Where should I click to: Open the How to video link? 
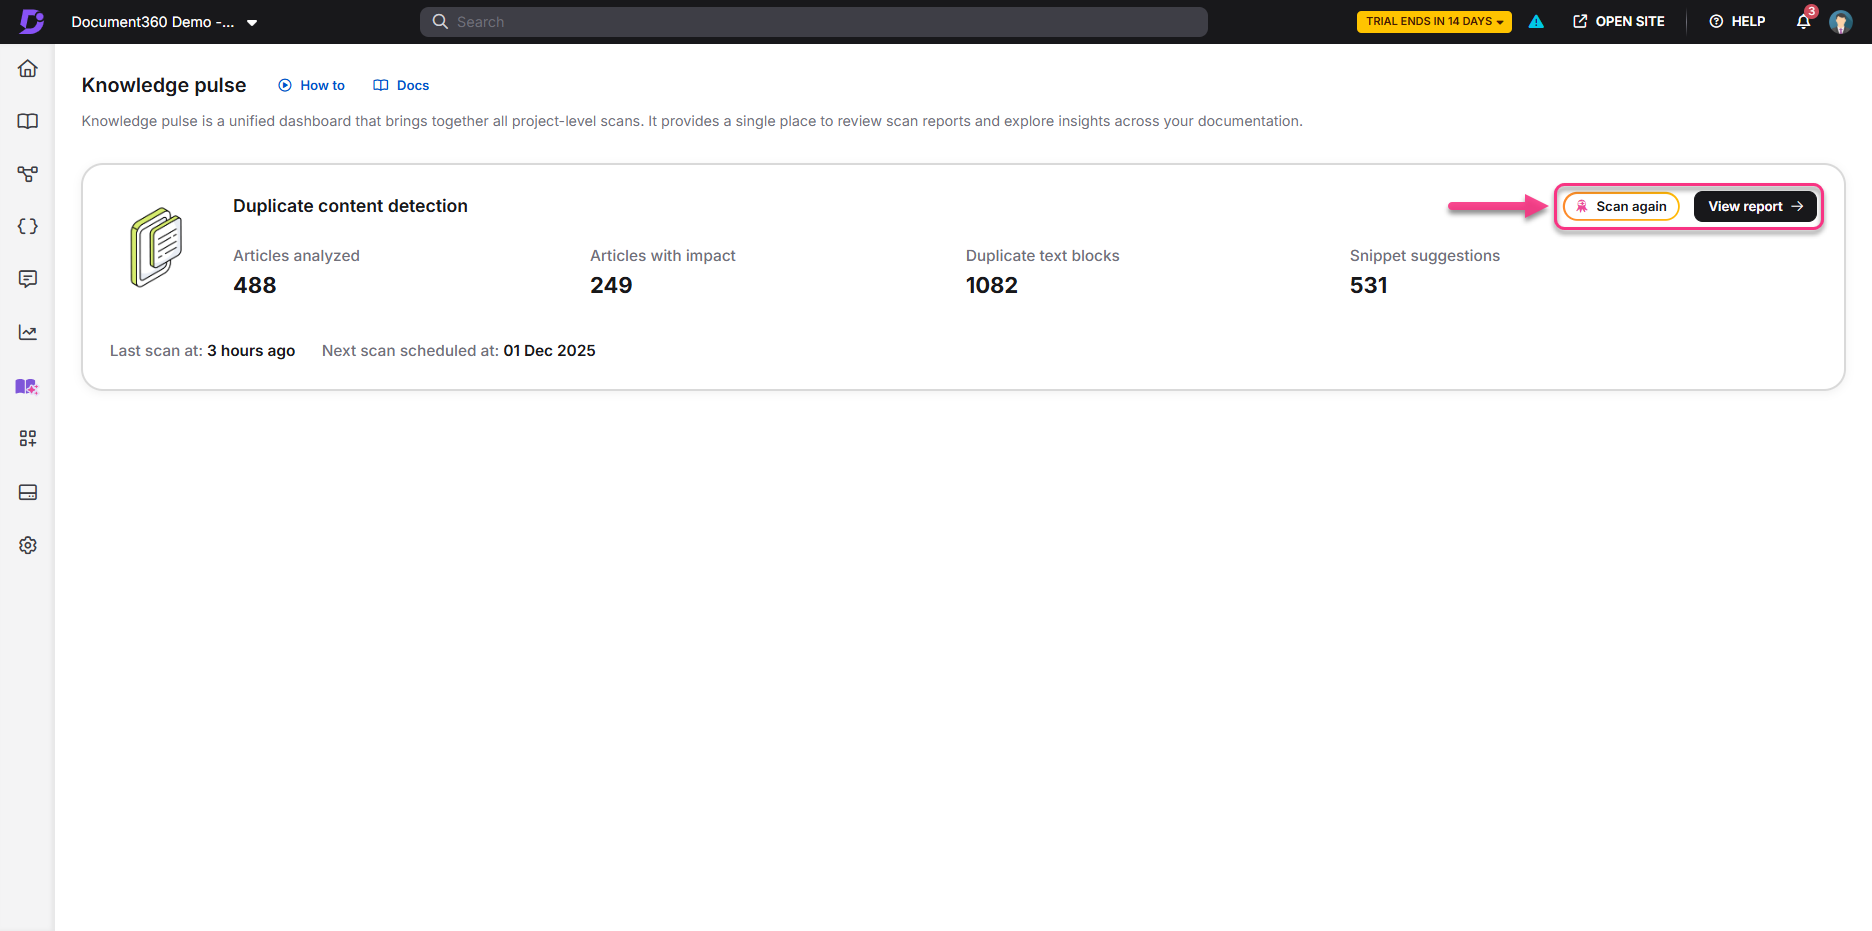click(x=311, y=85)
